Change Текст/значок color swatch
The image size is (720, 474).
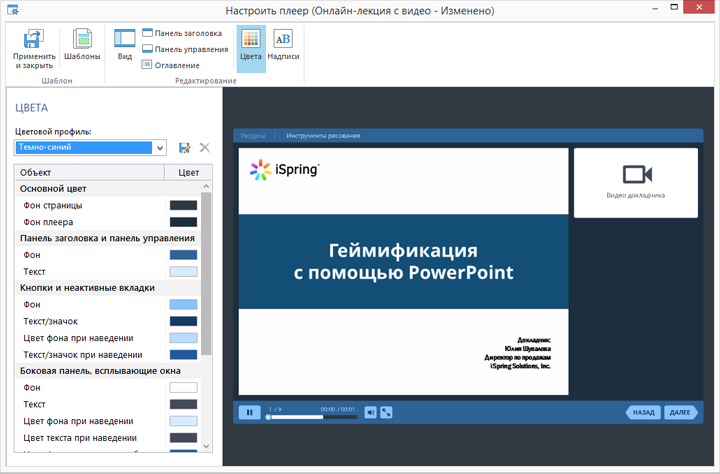coord(183,321)
